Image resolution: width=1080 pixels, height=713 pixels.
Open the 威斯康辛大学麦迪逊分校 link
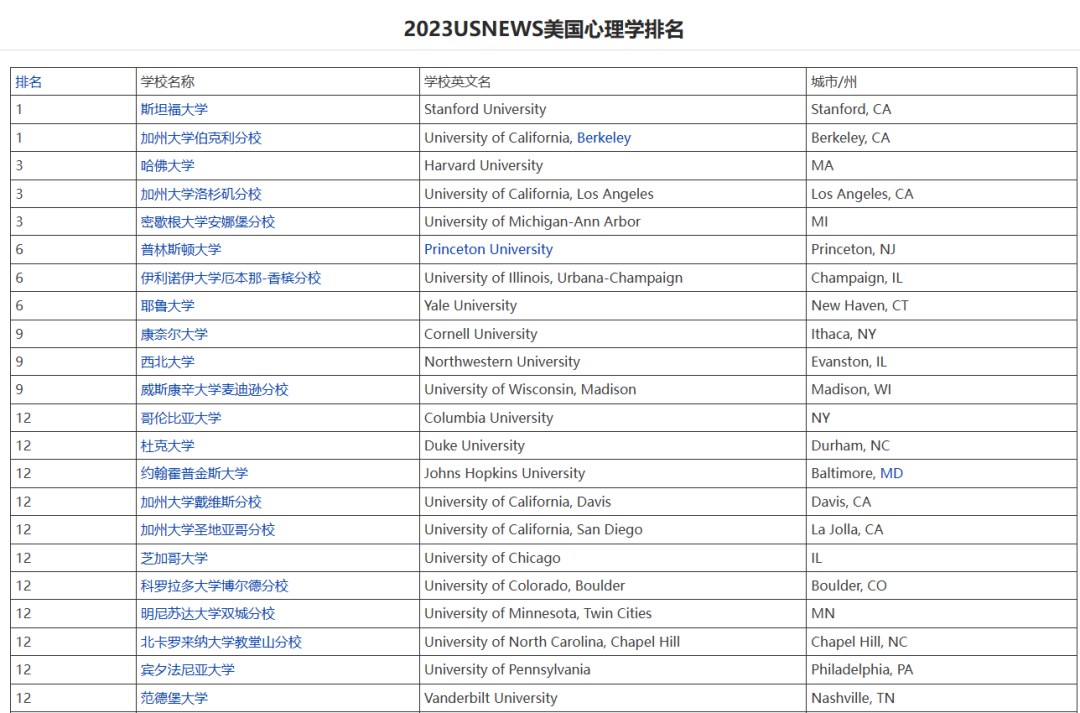point(214,390)
